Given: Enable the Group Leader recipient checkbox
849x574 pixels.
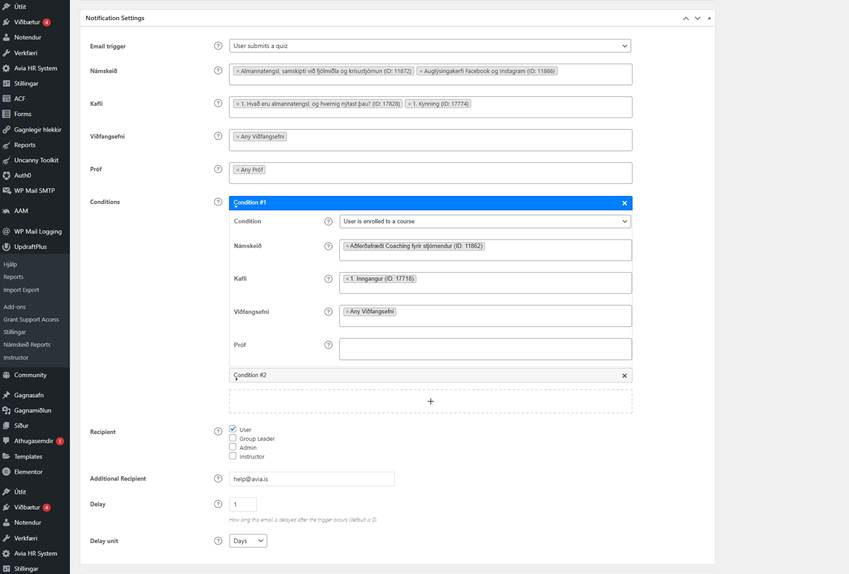Looking at the screenshot, I should pyautogui.click(x=233, y=438).
